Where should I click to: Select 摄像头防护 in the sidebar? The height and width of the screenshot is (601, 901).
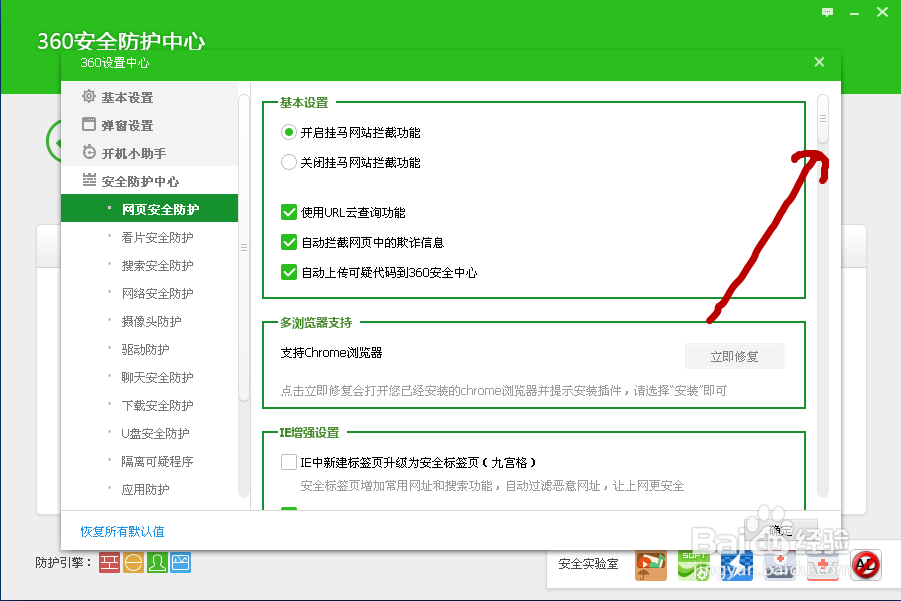[151, 321]
